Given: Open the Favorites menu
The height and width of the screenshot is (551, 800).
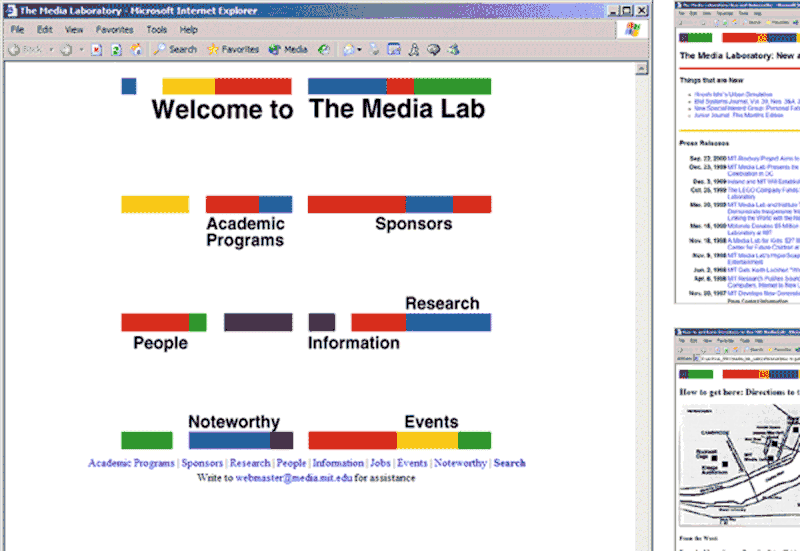Looking at the screenshot, I should tap(115, 30).
